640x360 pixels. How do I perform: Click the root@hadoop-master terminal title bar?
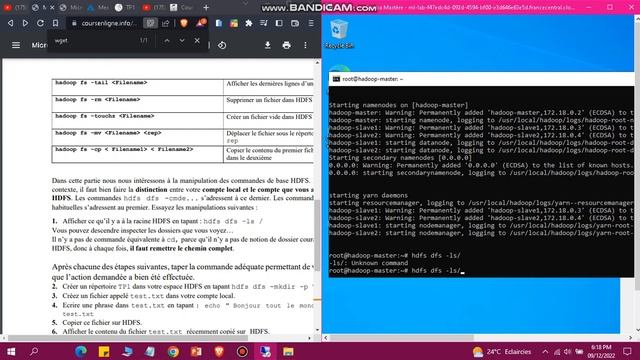click(482, 79)
